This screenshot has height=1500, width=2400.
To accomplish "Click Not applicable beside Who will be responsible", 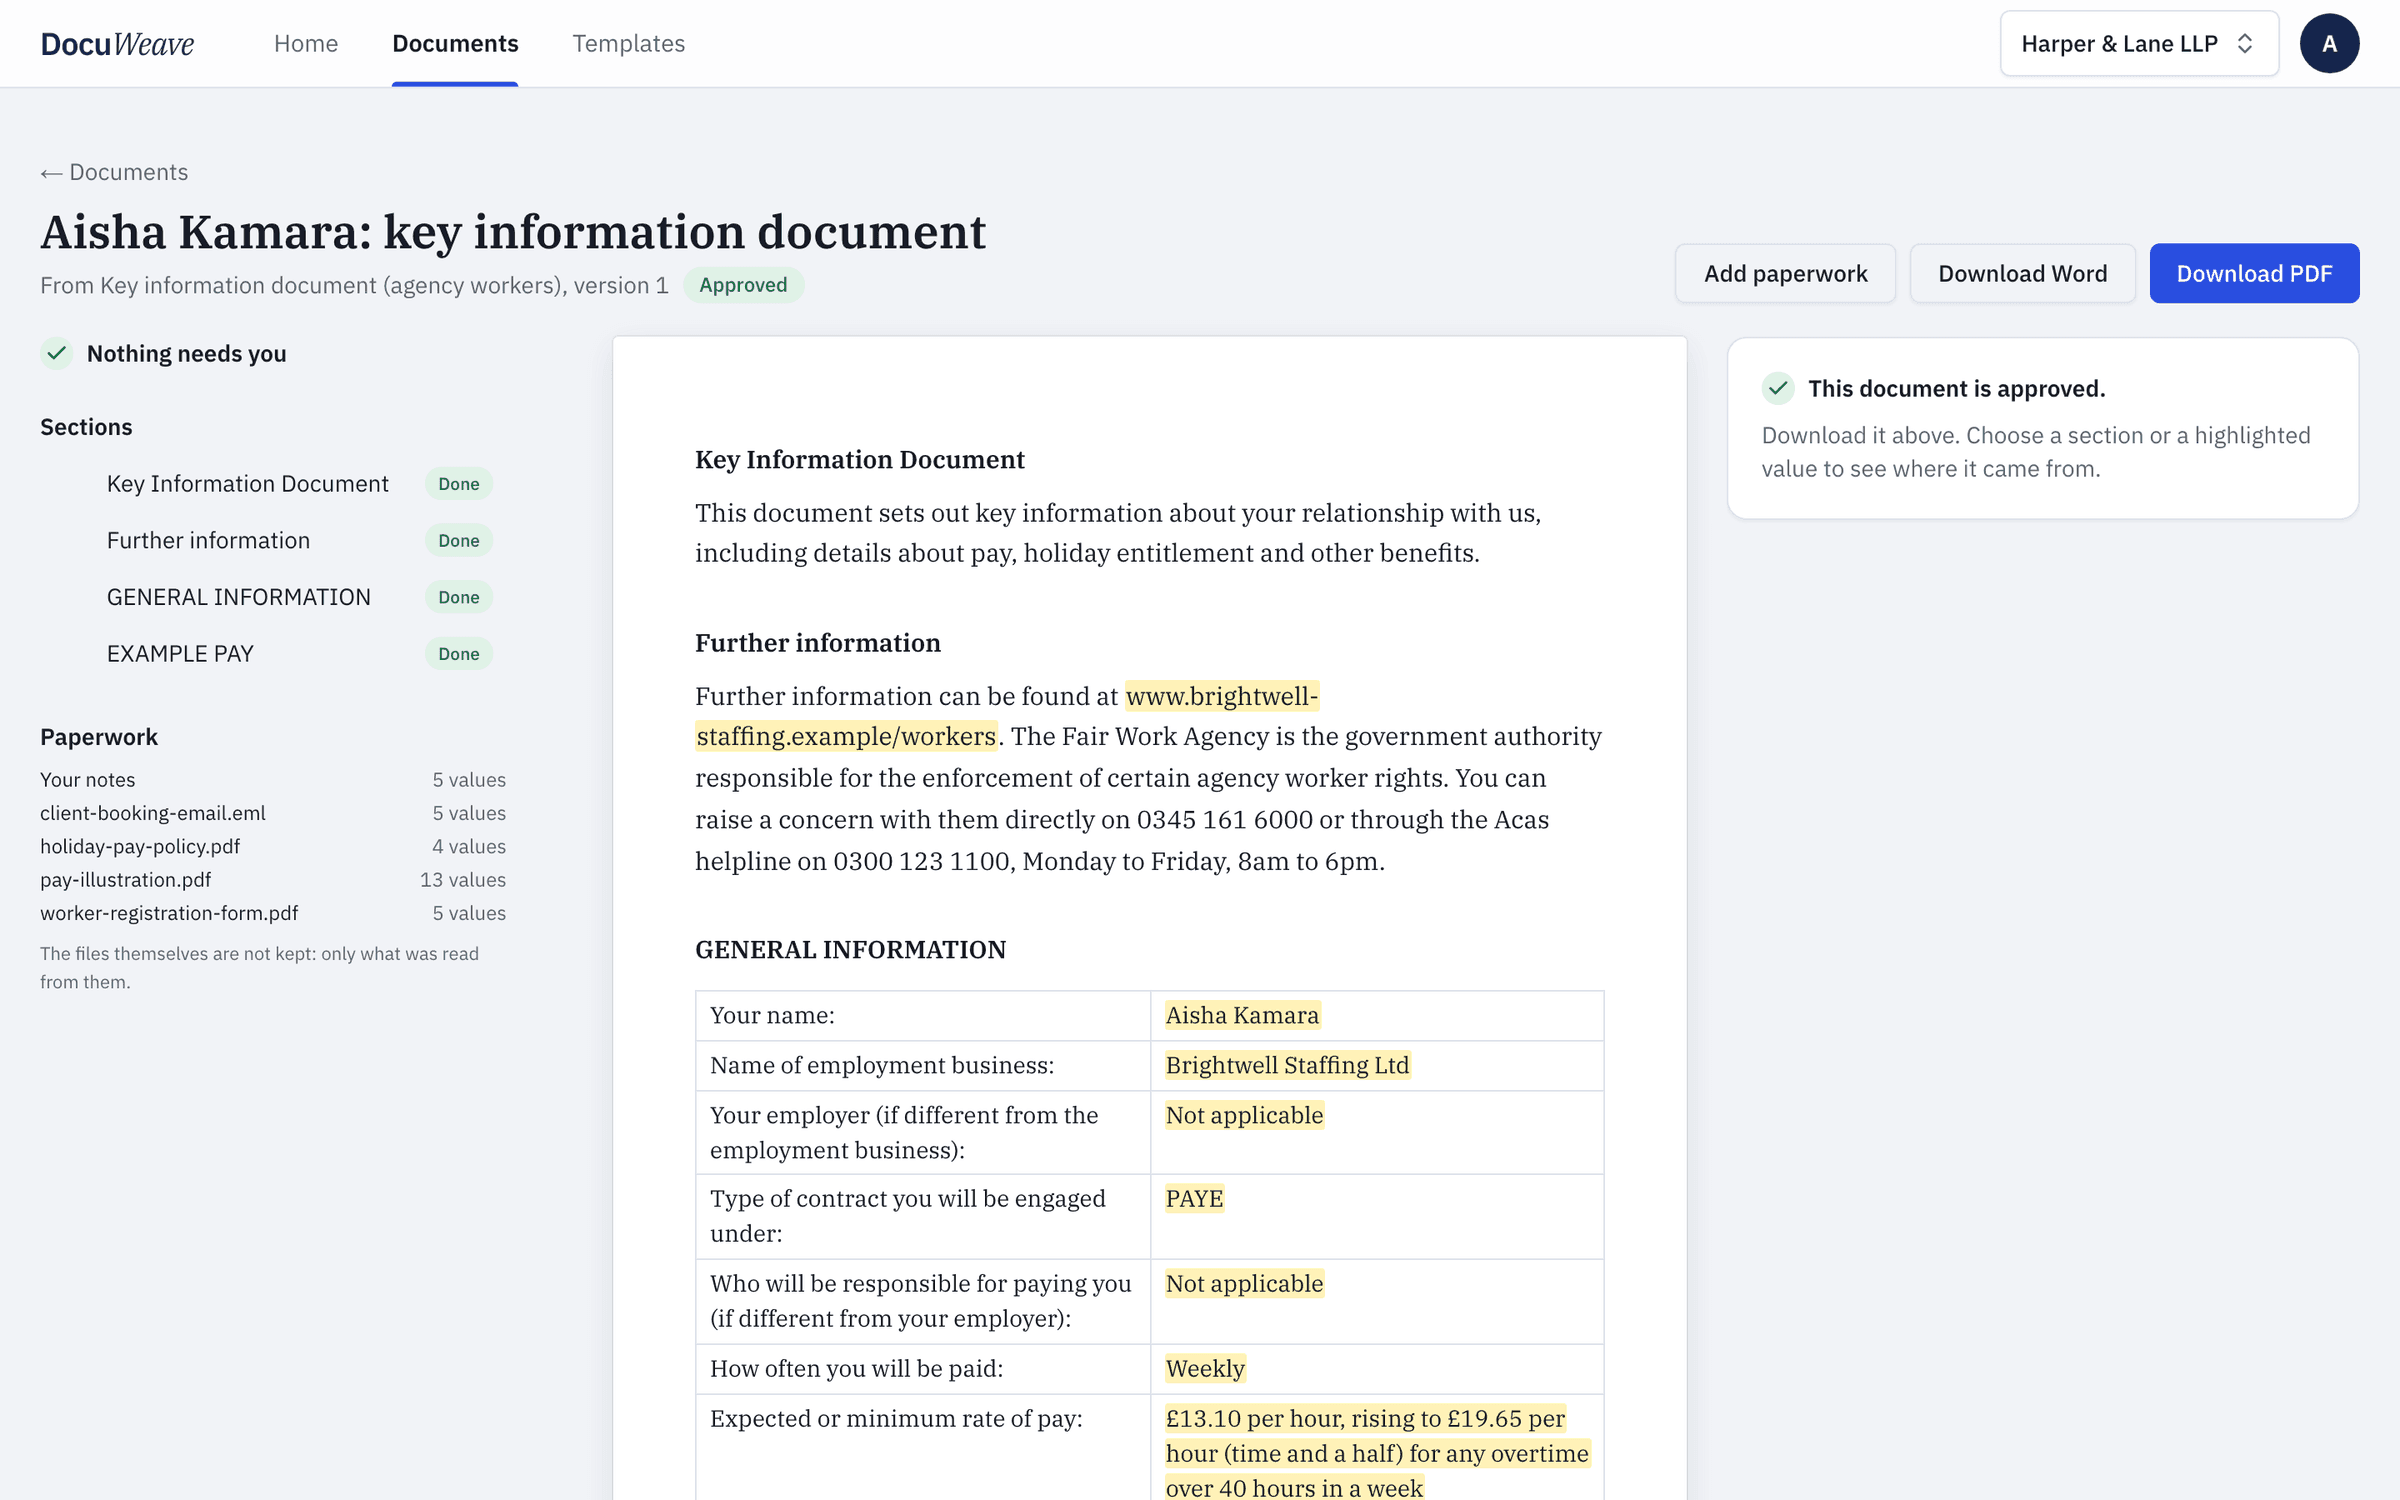I will point(1244,1283).
